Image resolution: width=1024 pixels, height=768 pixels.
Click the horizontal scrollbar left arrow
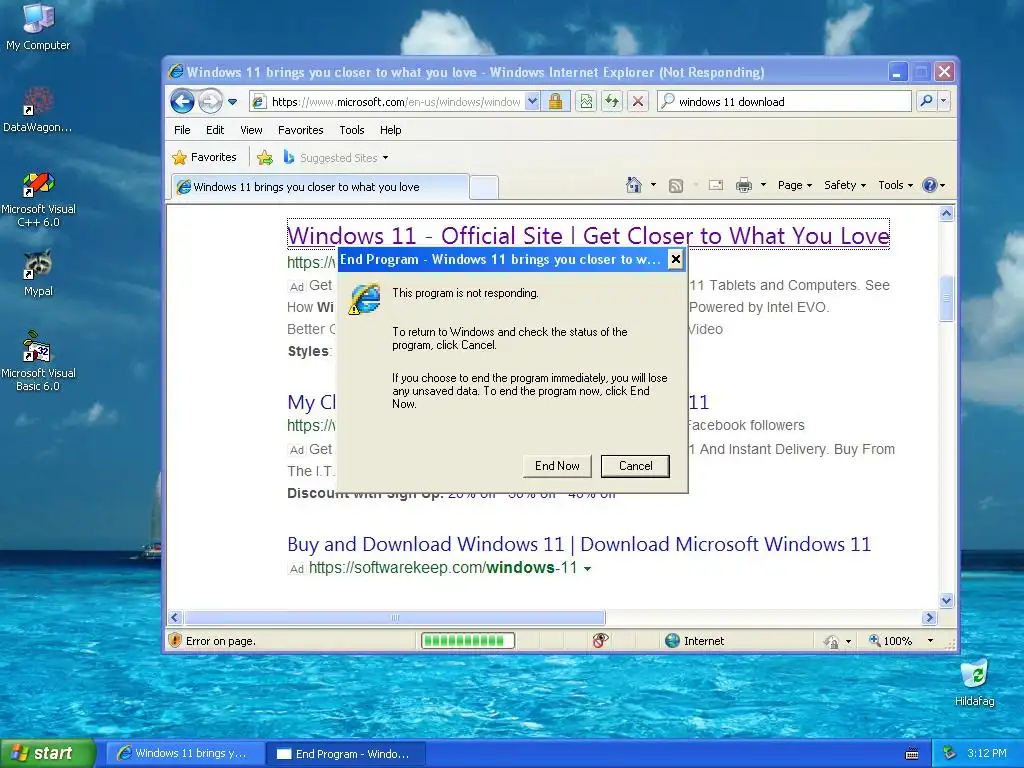(x=175, y=617)
